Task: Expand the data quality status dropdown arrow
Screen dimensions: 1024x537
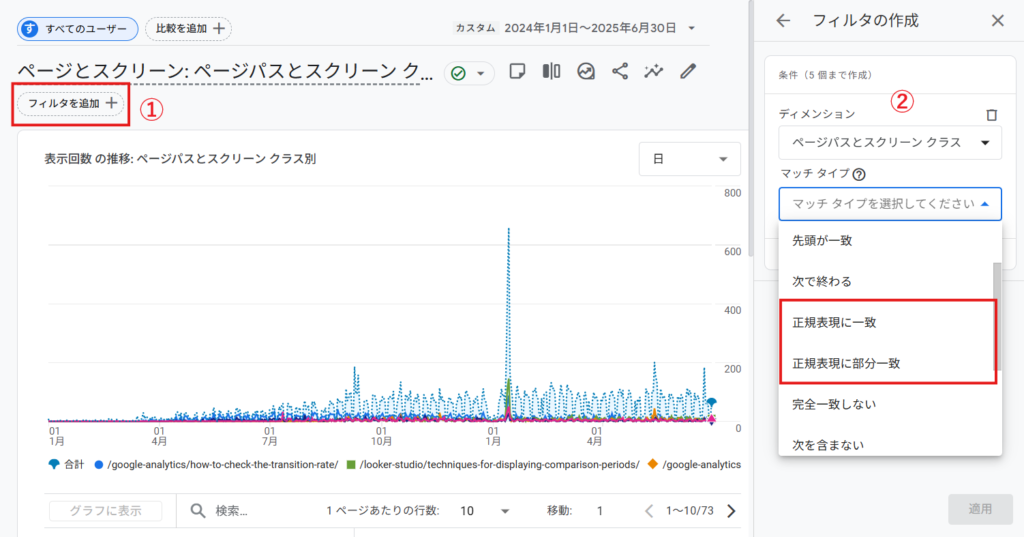Action: pos(481,73)
